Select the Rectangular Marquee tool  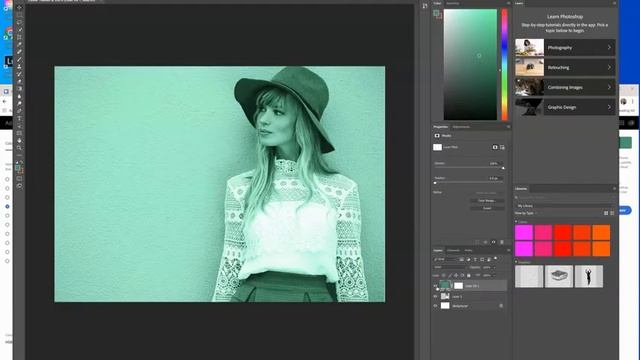[x=19, y=15]
